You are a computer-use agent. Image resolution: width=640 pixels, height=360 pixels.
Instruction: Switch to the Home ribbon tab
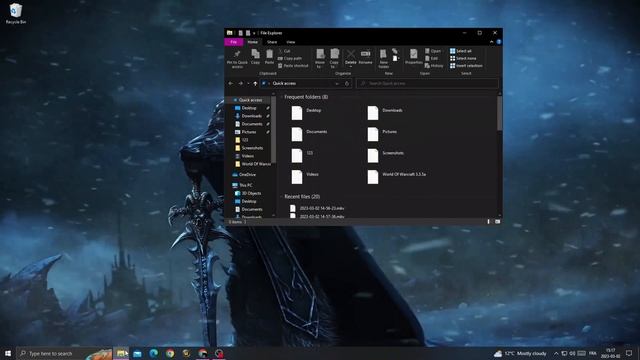(x=253, y=42)
